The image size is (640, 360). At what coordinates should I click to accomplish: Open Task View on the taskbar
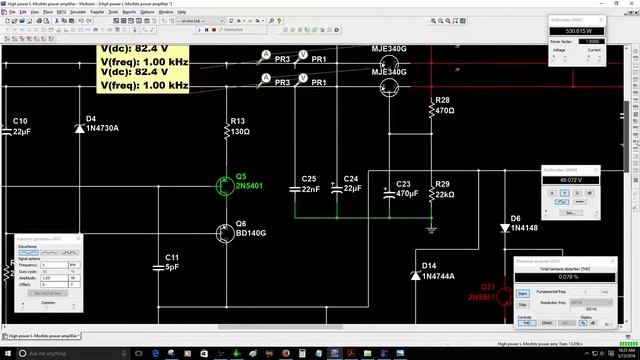tap(138, 353)
